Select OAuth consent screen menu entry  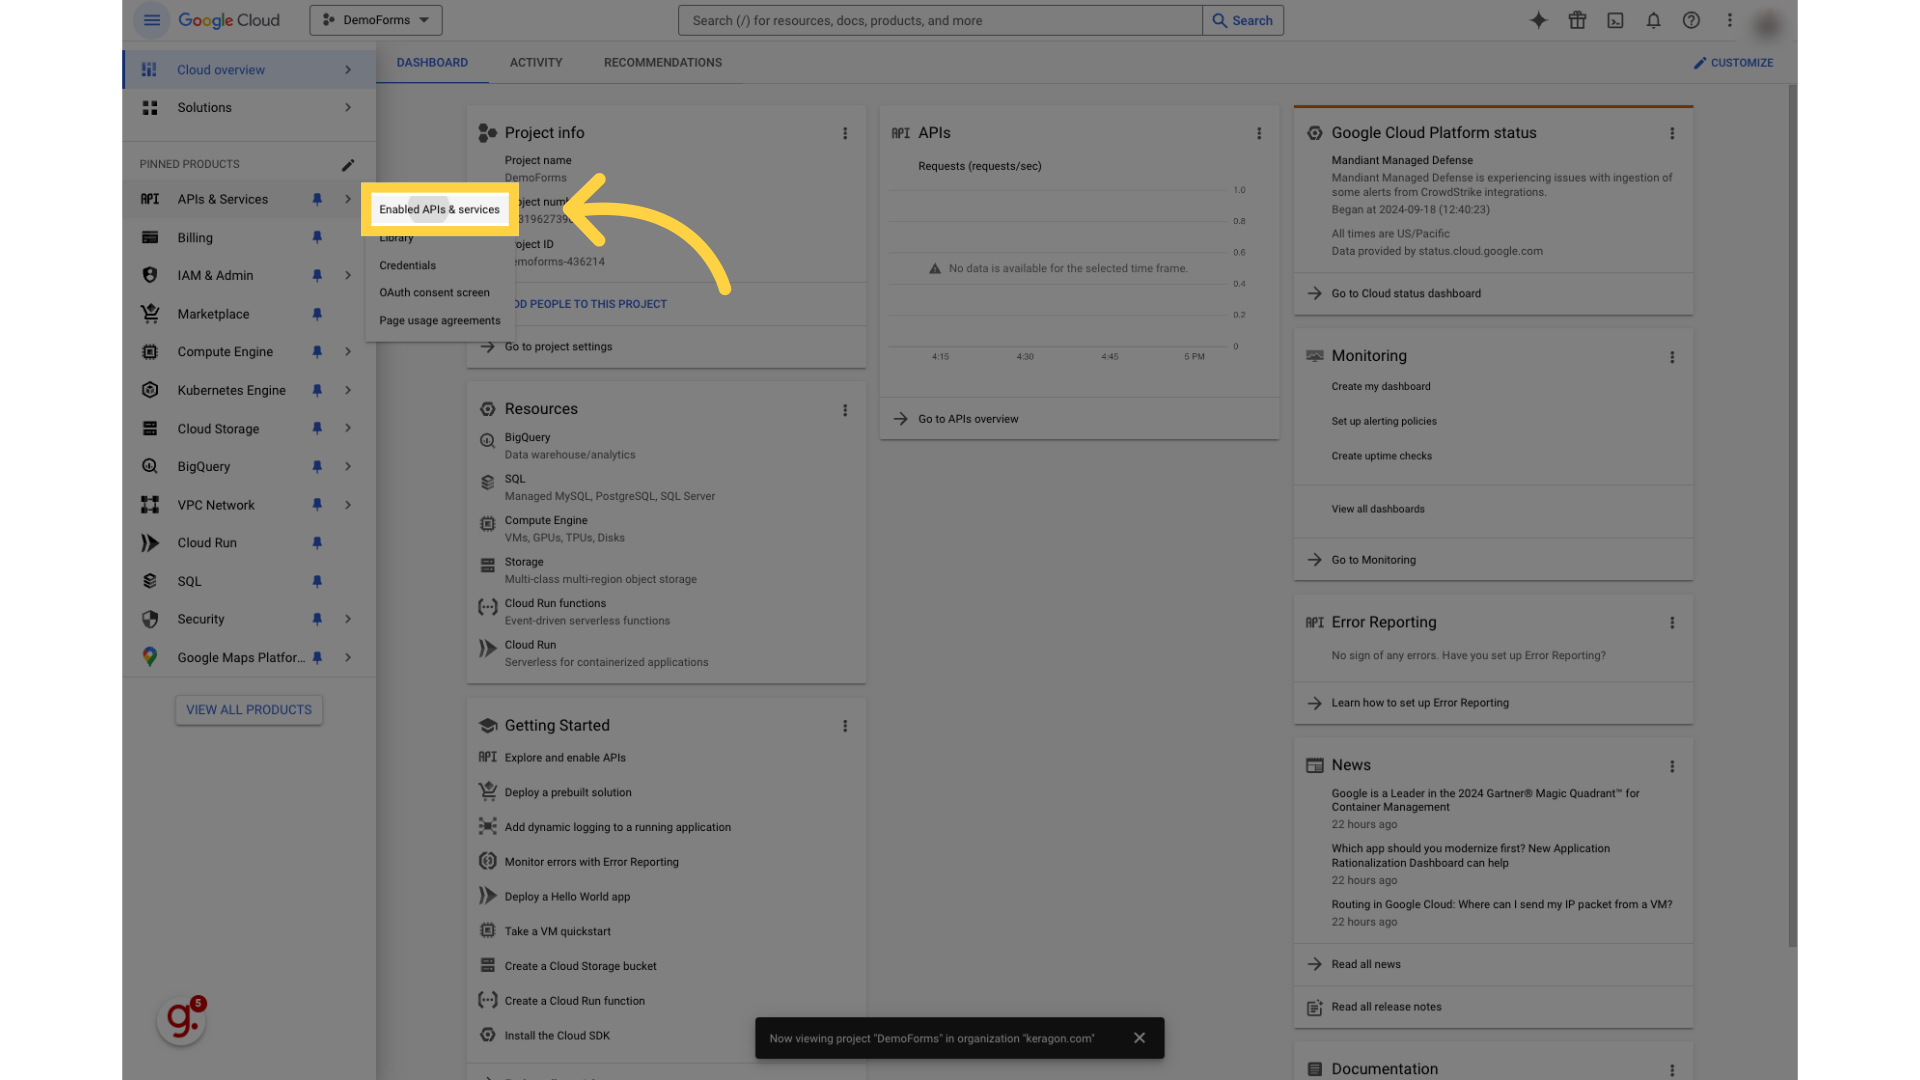(x=434, y=292)
